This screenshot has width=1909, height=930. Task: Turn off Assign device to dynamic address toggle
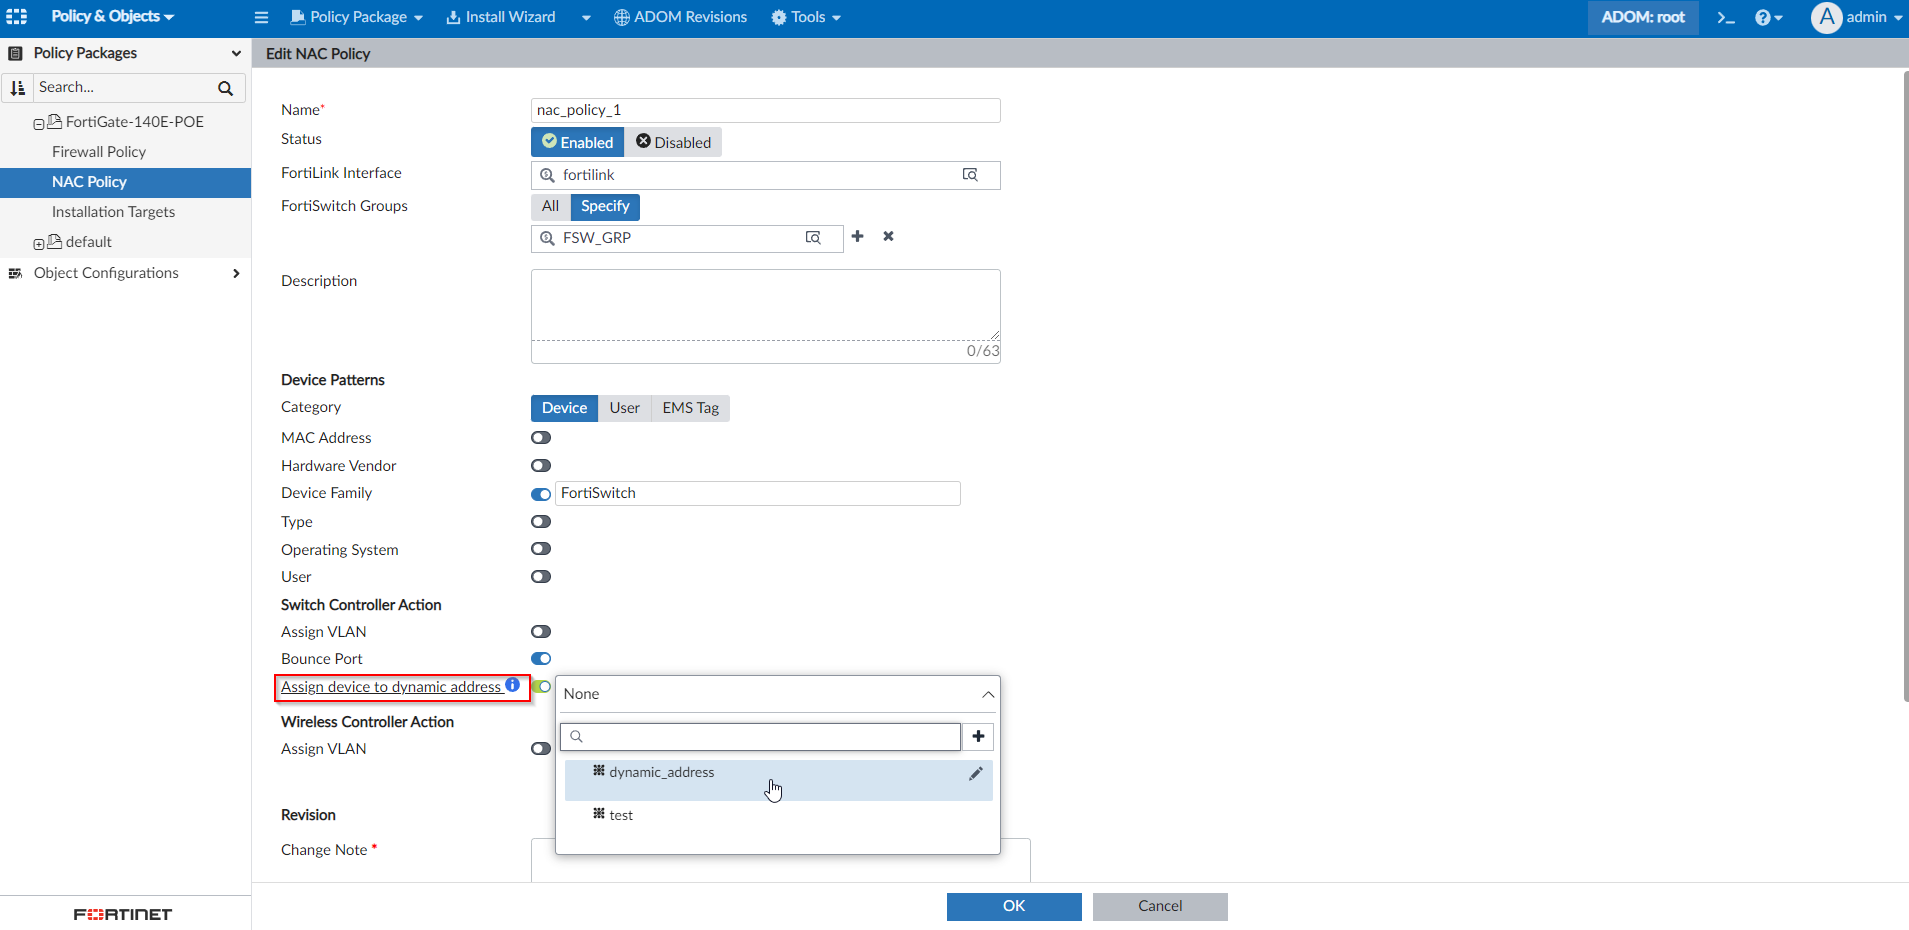point(543,687)
